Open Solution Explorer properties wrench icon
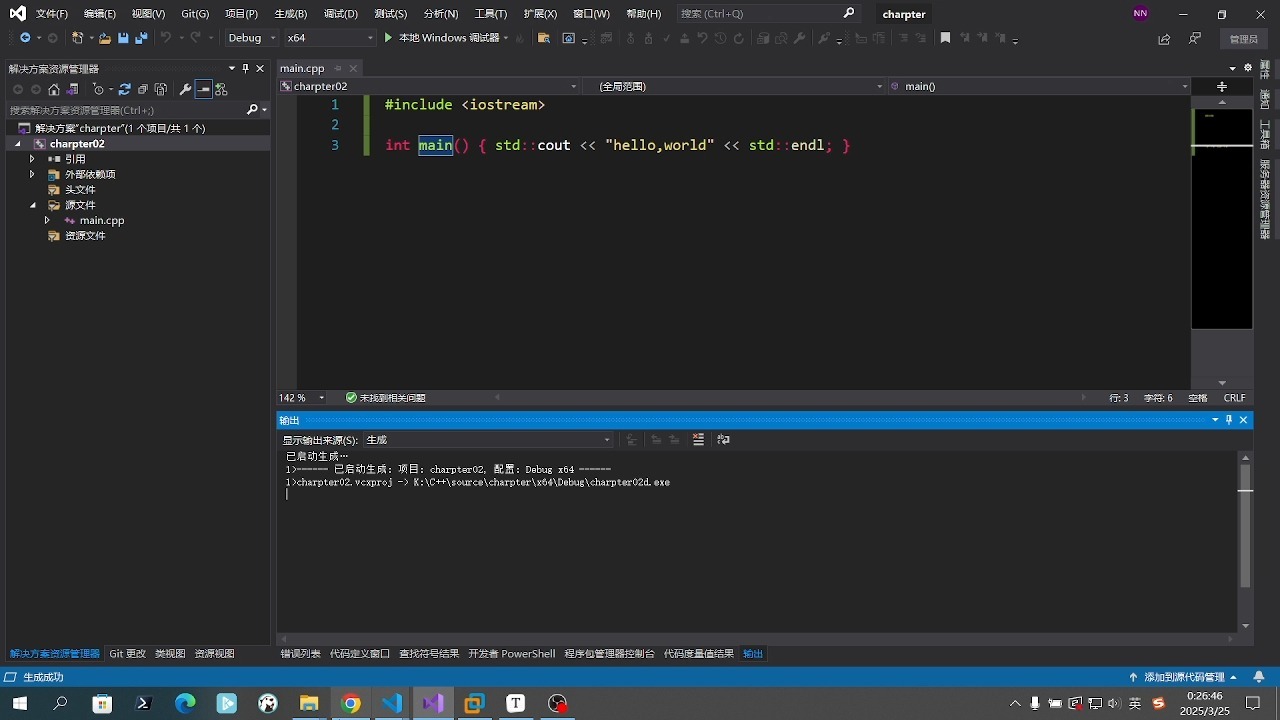The image size is (1280, 720). pyautogui.click(x=185, y=89)
